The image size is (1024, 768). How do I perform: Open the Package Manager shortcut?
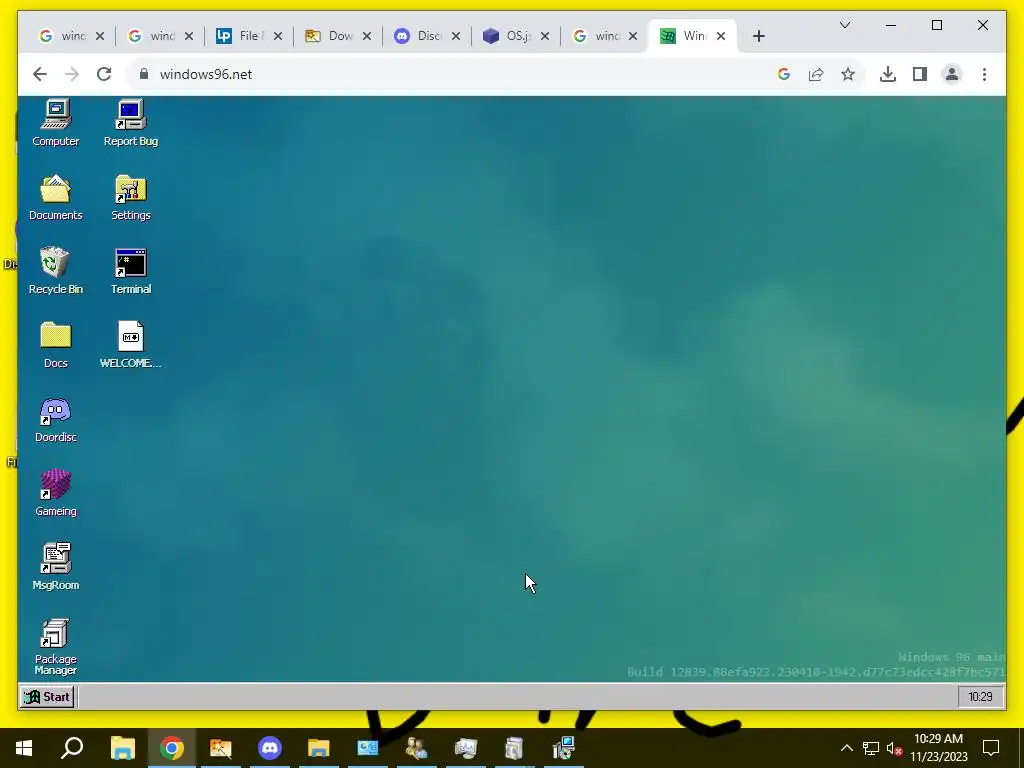56,647
